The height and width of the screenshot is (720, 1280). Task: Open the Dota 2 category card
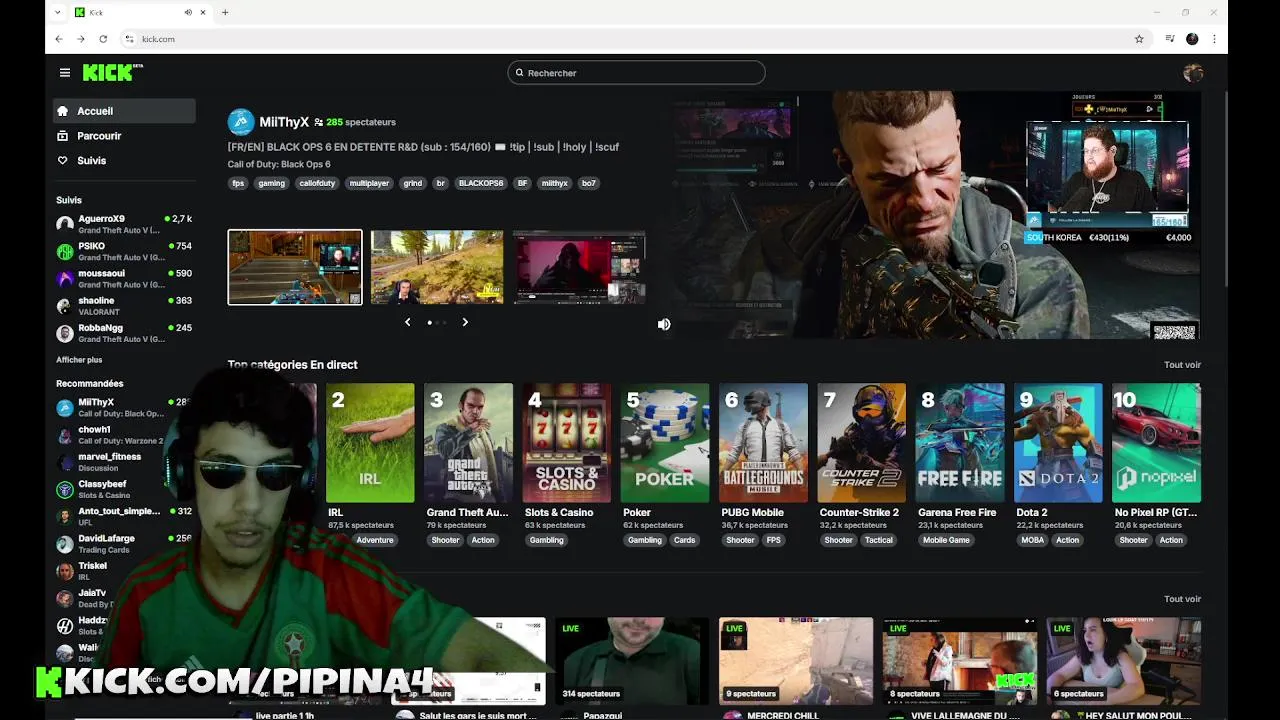pos(1058,443)
